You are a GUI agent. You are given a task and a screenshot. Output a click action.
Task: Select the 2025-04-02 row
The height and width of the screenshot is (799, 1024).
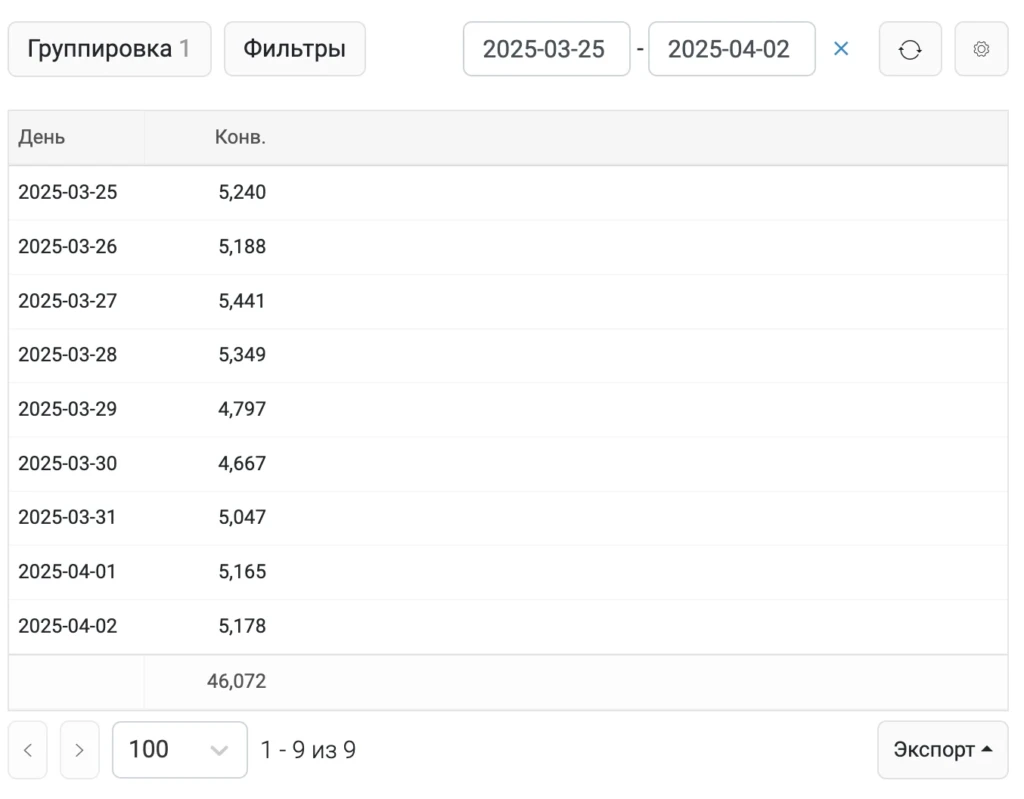coord(508,627)
